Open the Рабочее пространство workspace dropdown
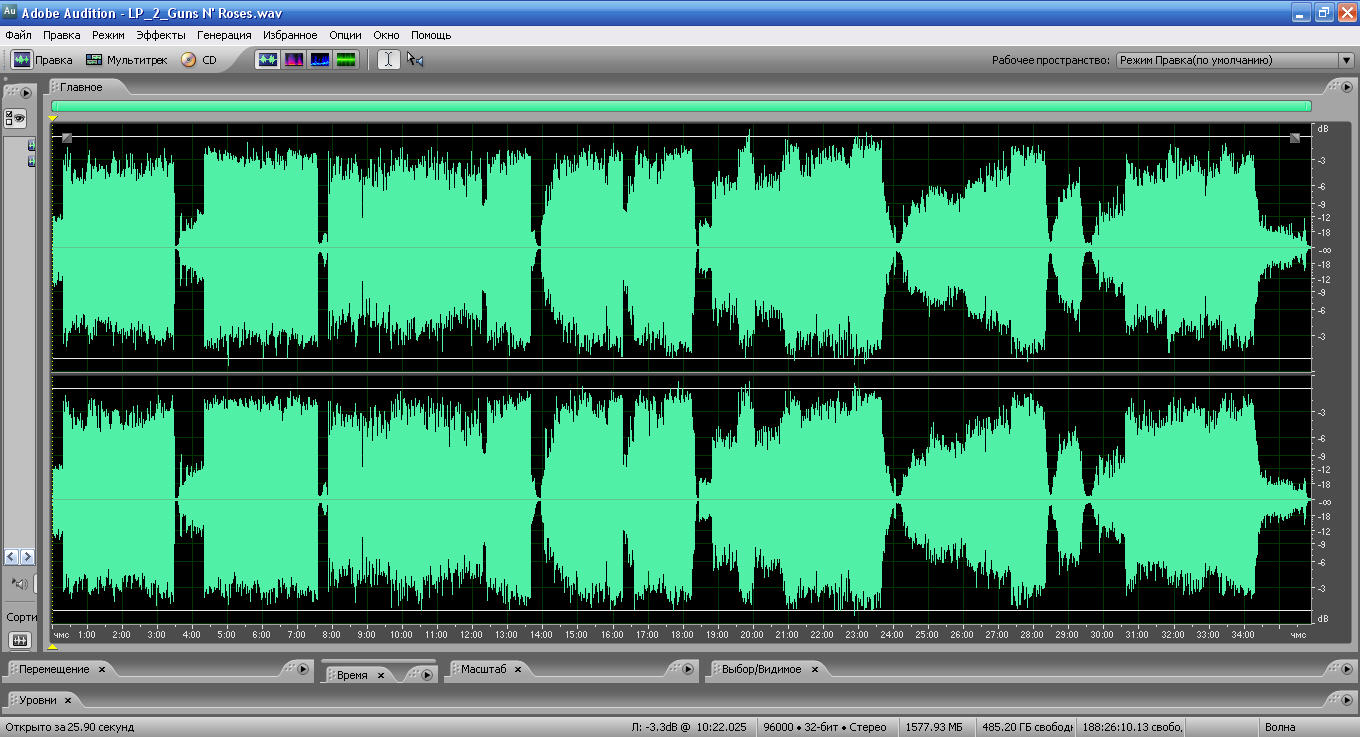 tap(1235, 60)
